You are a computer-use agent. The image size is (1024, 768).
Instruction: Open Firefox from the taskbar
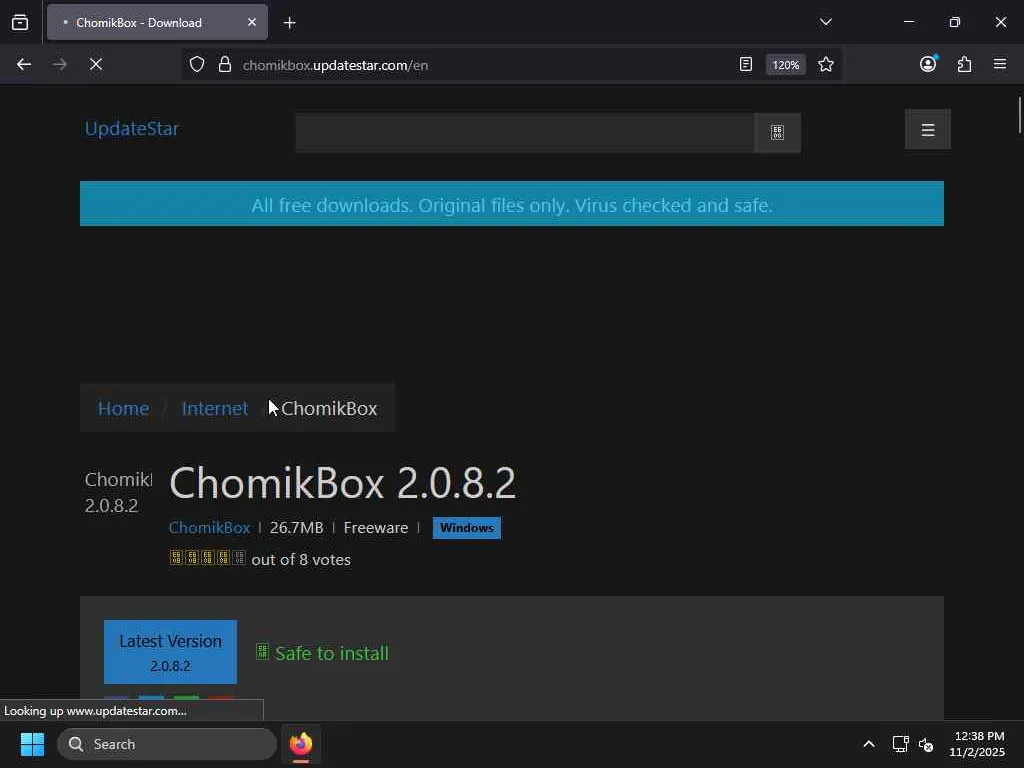tap(301, 744)
